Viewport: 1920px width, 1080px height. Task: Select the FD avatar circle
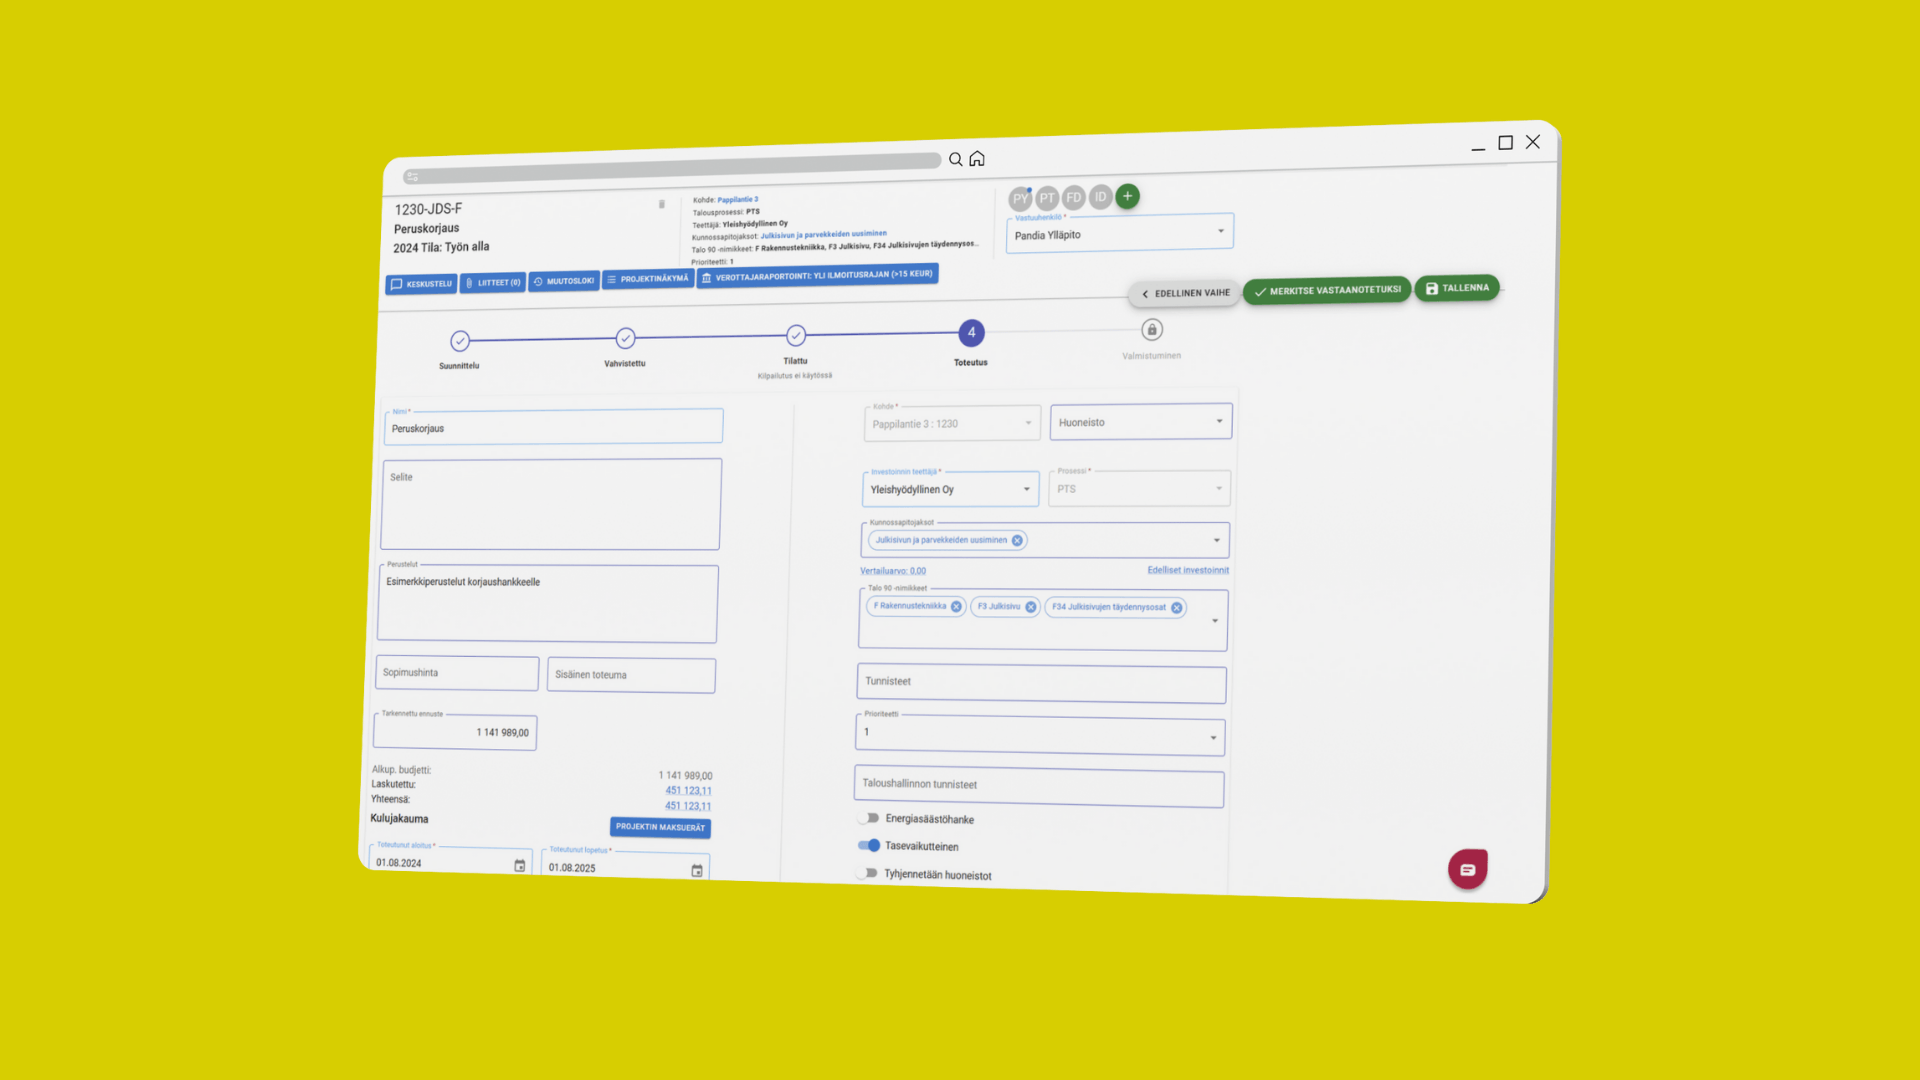click(x=1074, y=197)
